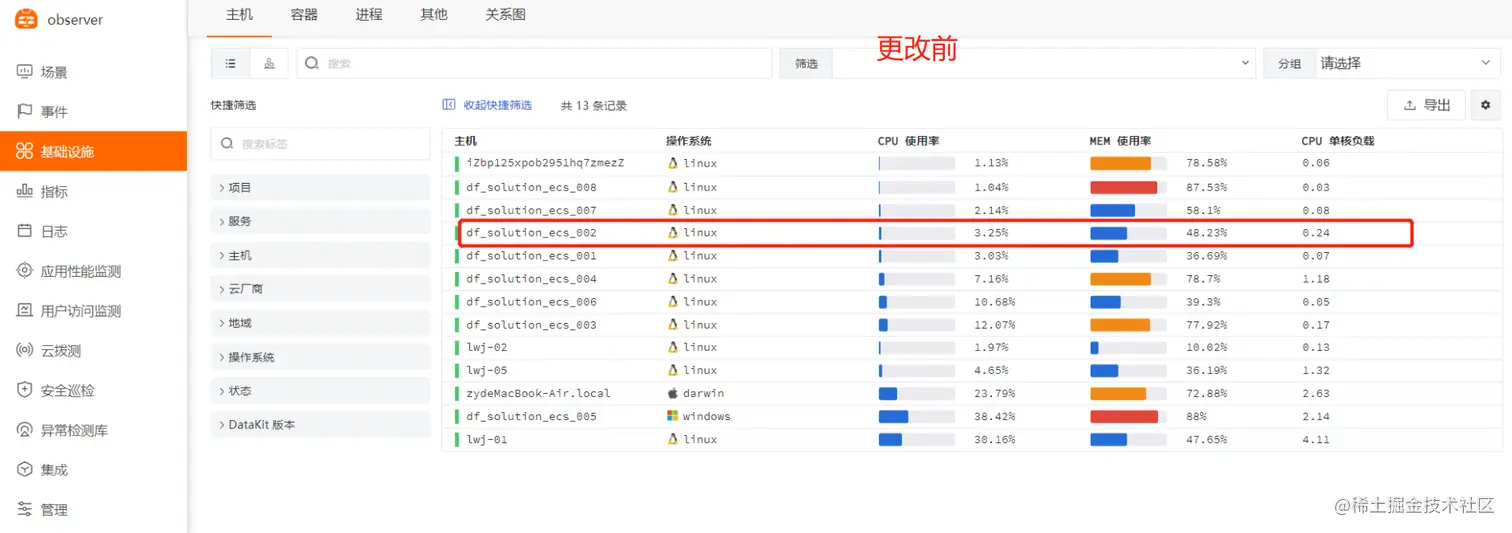Switch to honeycomb map view mode
Screen dimensions: 1512x533
tap(269, 63)
